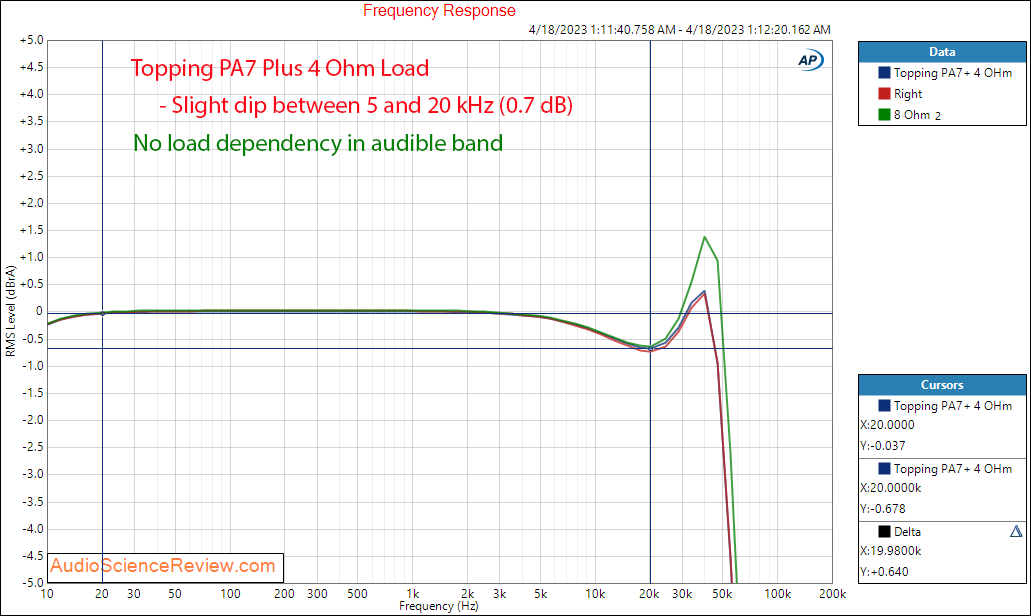Click the Cursors panel header

pos(942,385)
